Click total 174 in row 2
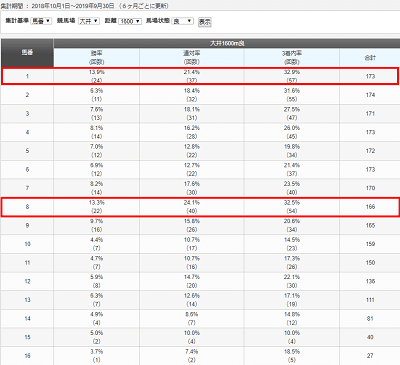The width and height of the screenshot is (400, 365). 370,95
